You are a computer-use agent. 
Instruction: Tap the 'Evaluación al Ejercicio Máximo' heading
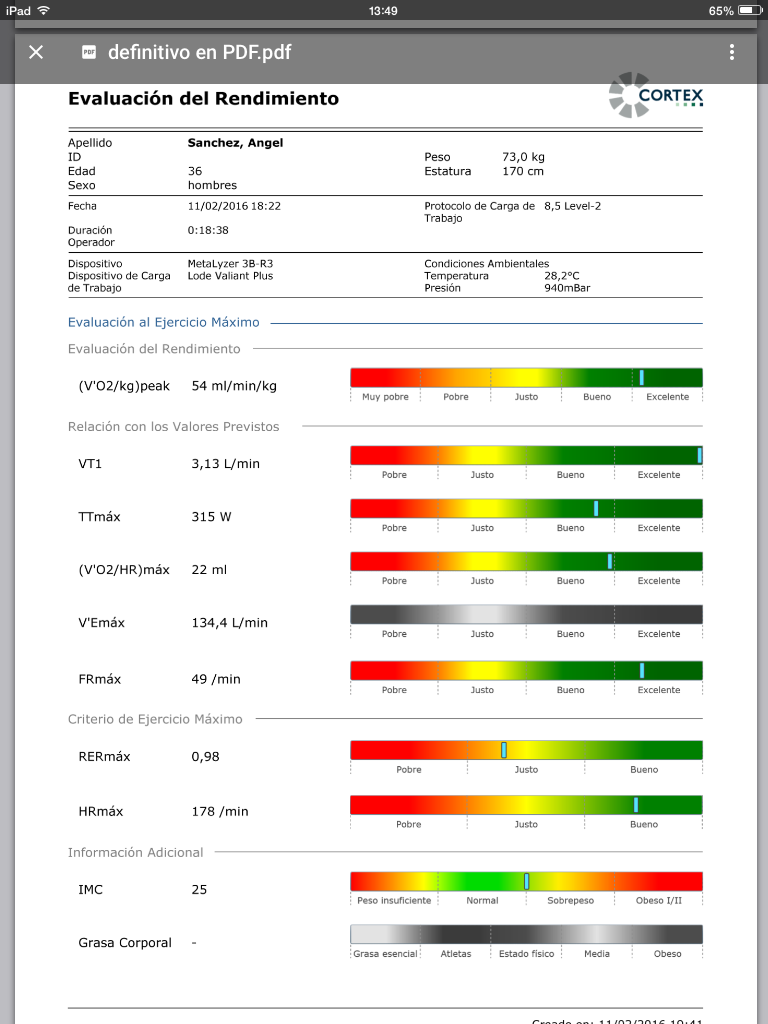(163, 322)
